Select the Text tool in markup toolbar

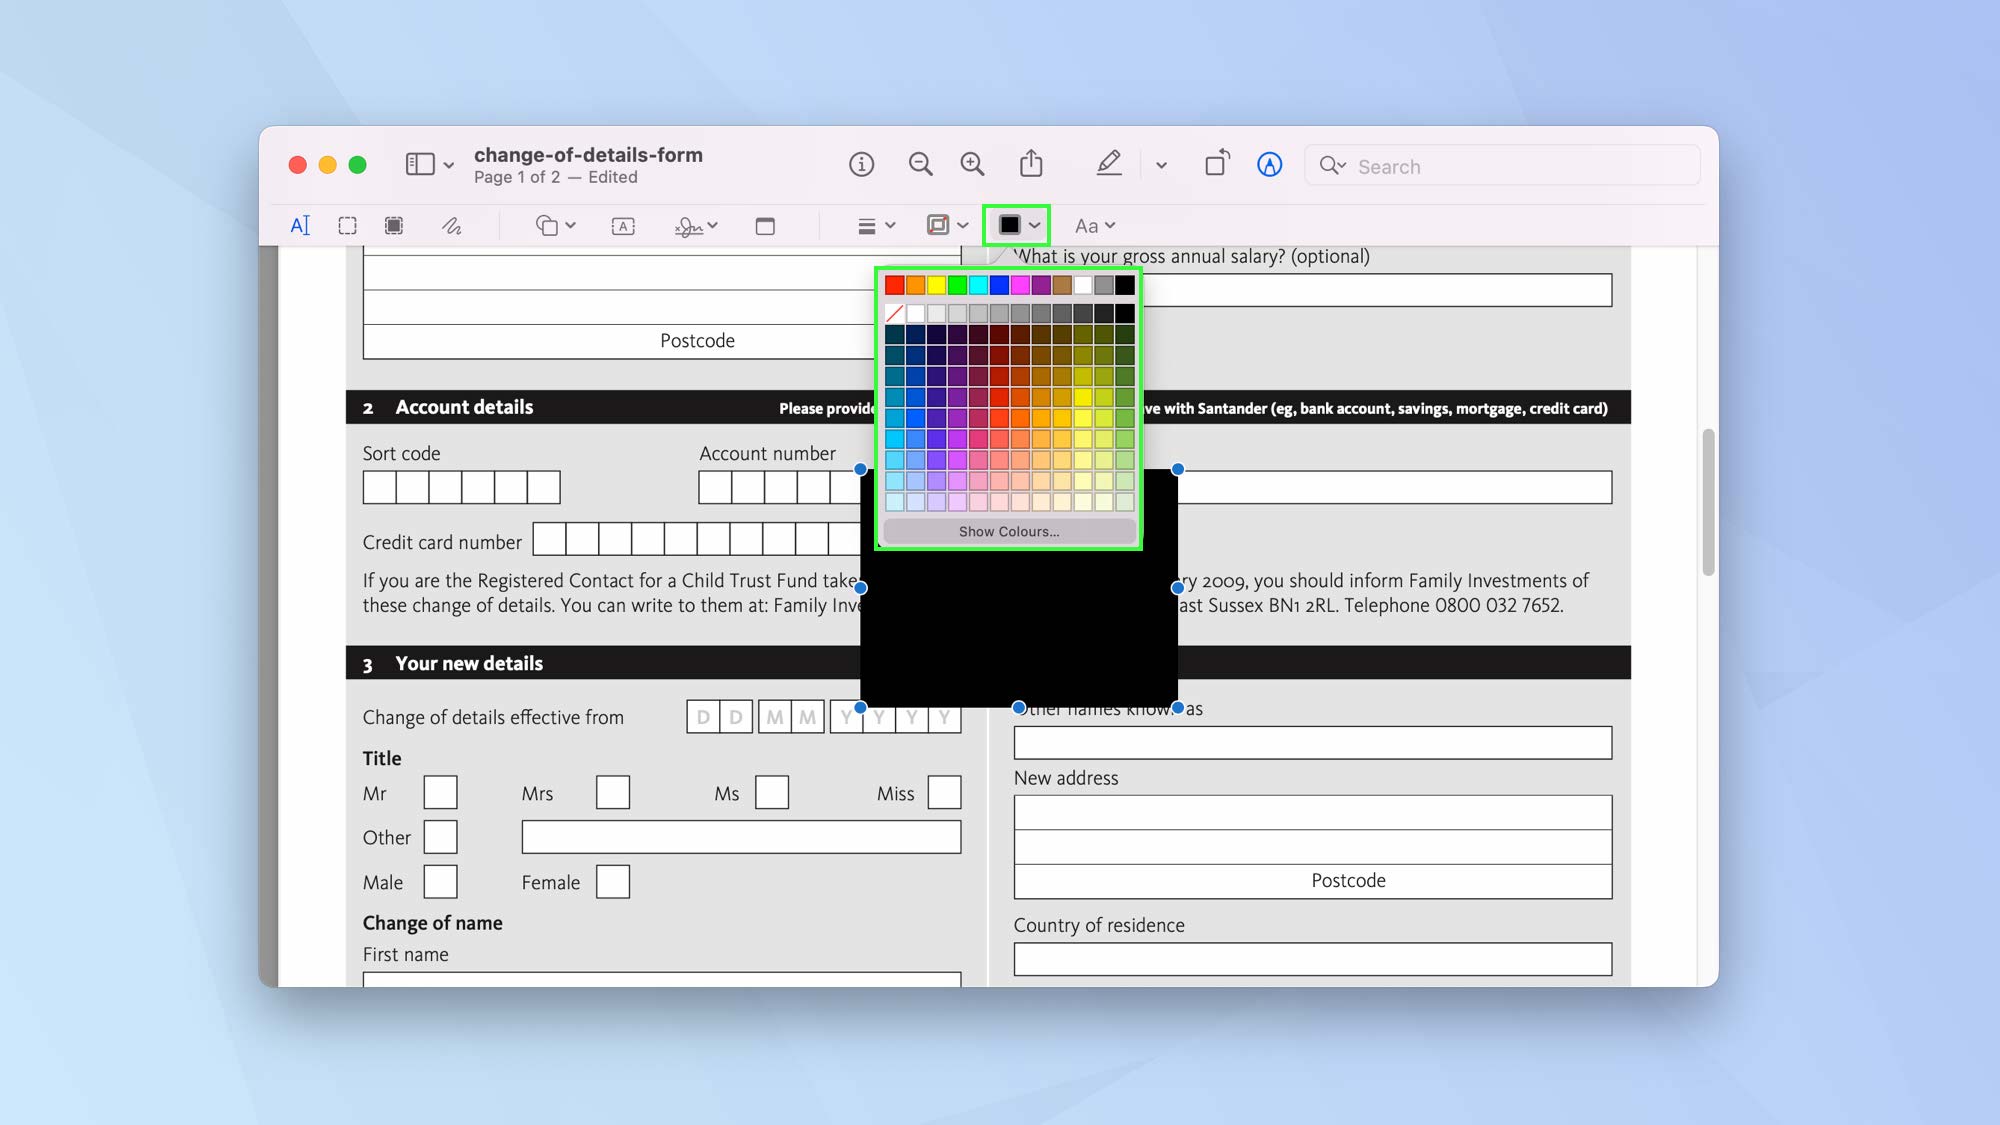(300, 225)
